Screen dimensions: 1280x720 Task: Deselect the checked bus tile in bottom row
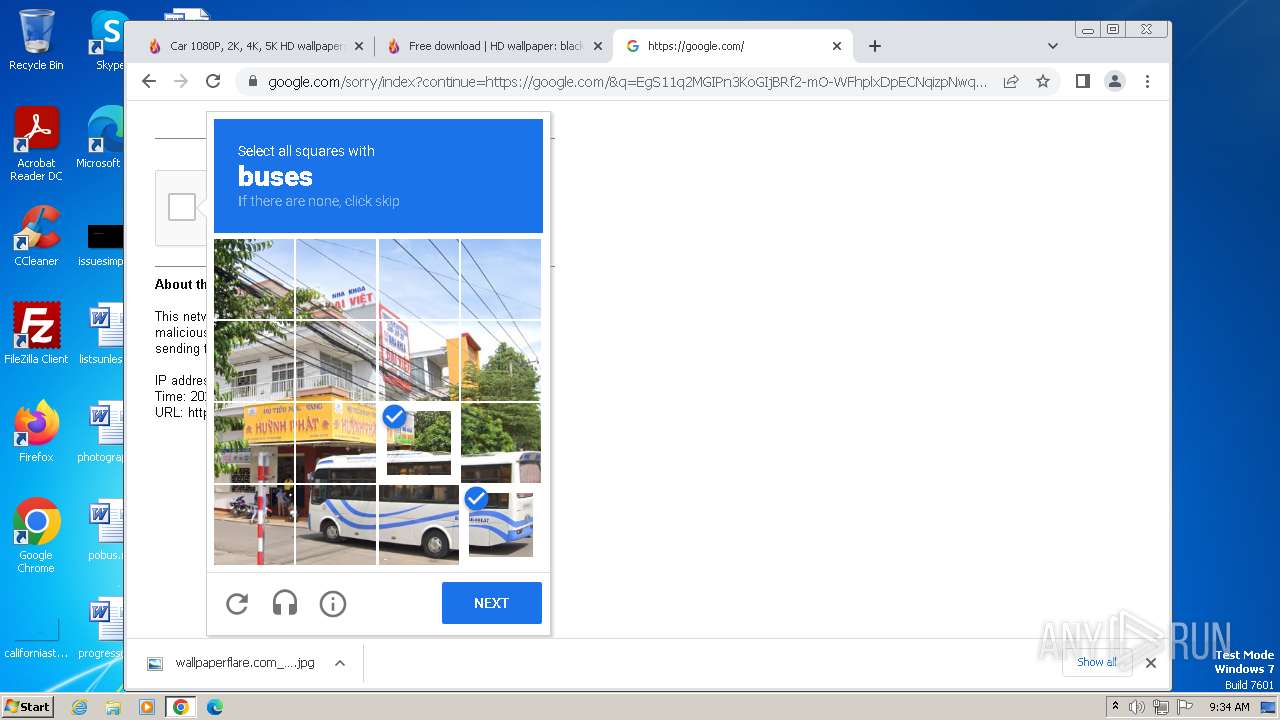pyautogui.click(x=500, y=524)
